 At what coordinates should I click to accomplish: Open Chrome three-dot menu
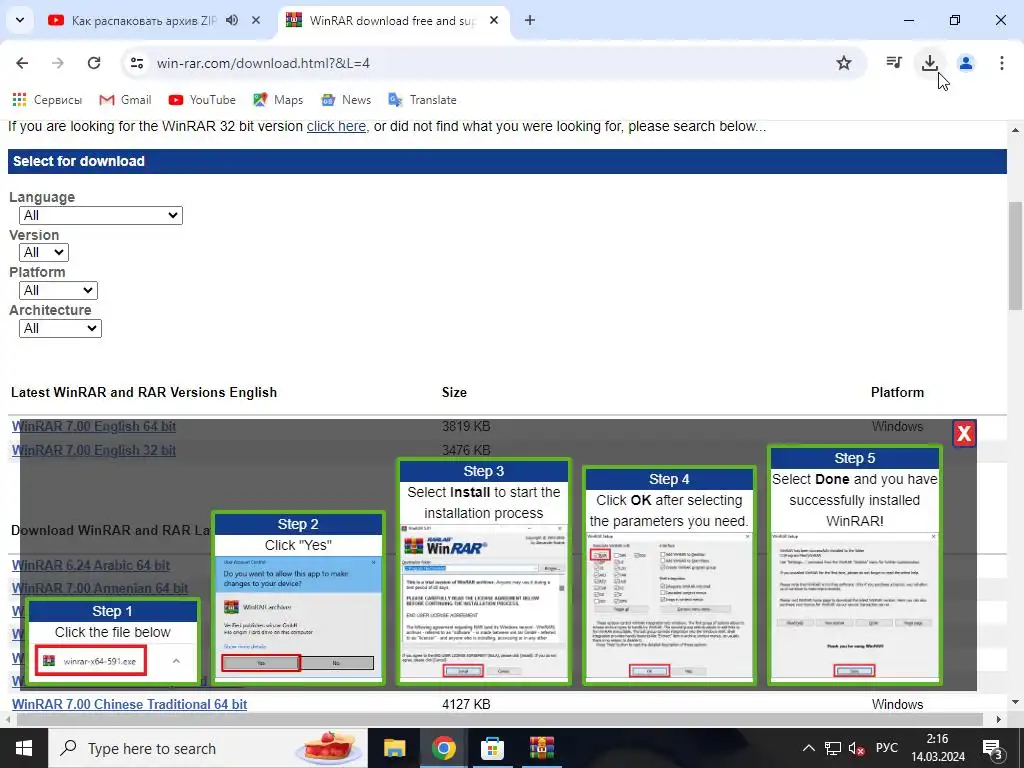[1001, 63]
